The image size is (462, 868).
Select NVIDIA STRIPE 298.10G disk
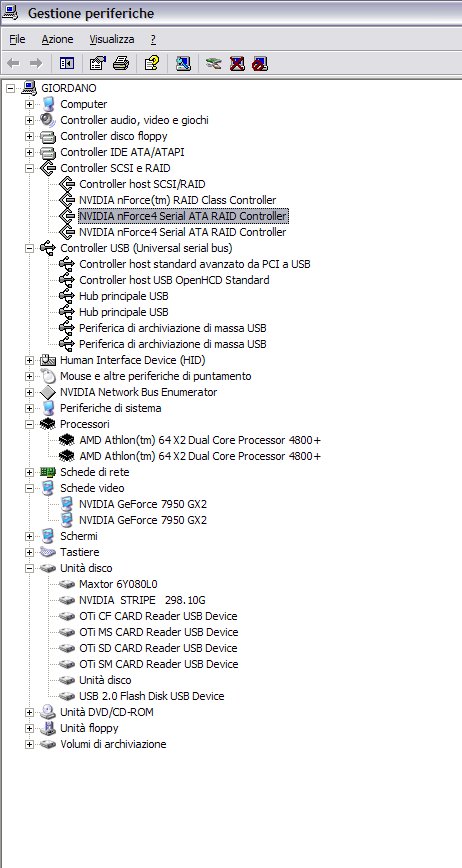click(142, 600)
